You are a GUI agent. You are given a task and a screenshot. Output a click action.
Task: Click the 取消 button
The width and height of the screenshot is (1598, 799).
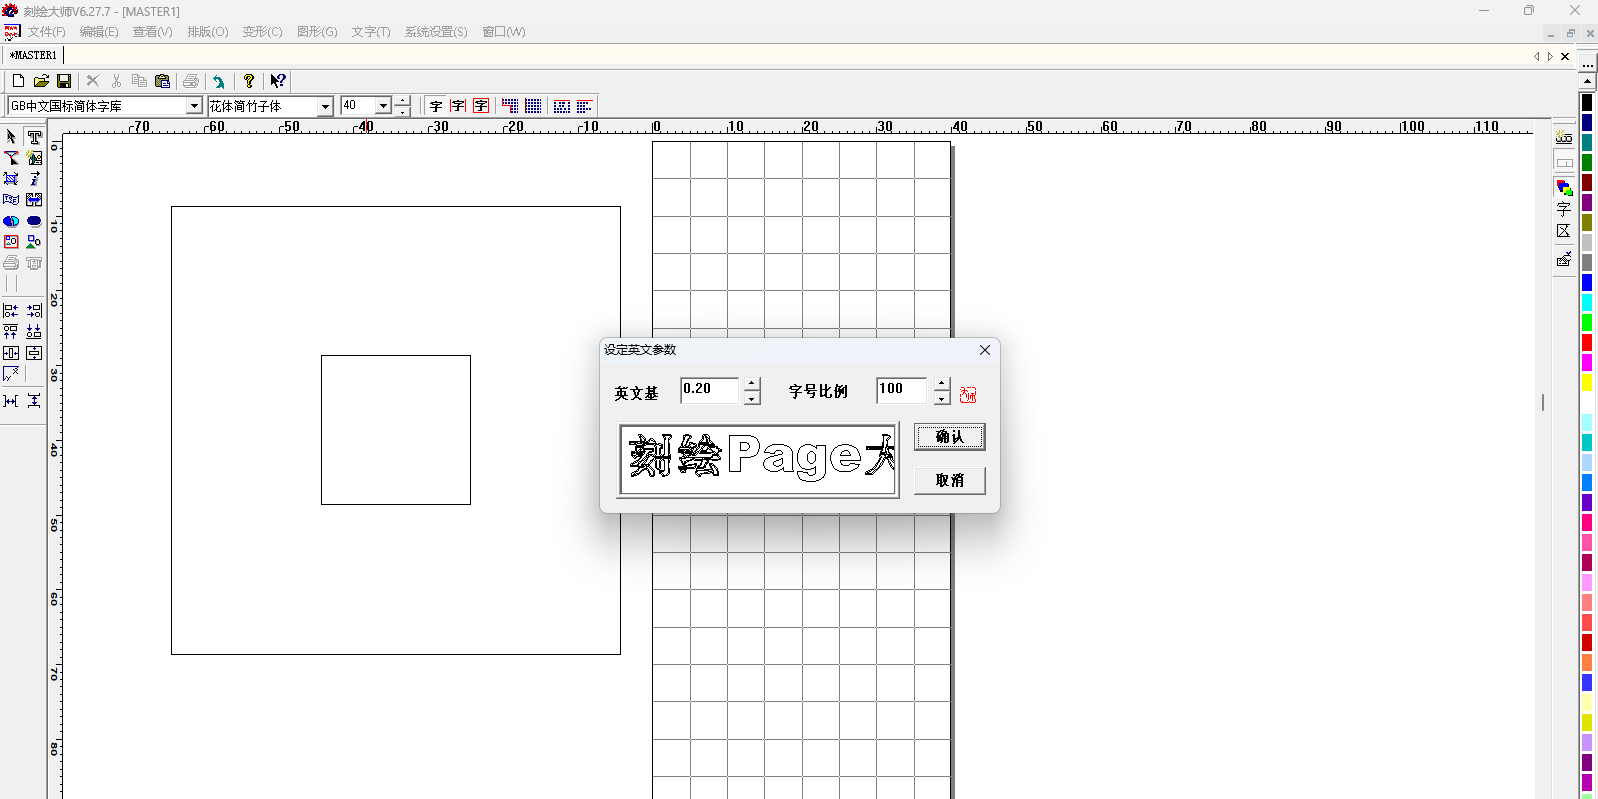949,481
